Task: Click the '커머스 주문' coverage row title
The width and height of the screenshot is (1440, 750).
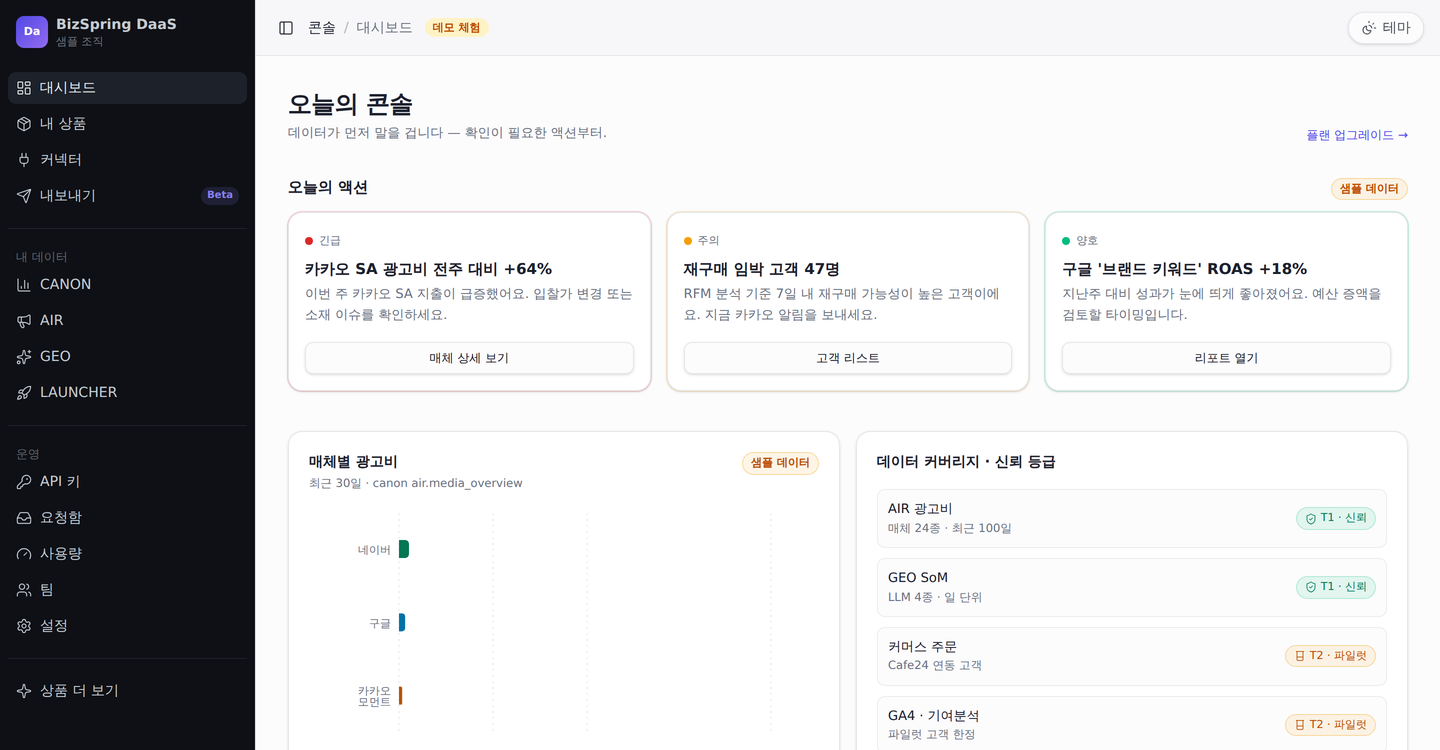Action: [922, 647]
